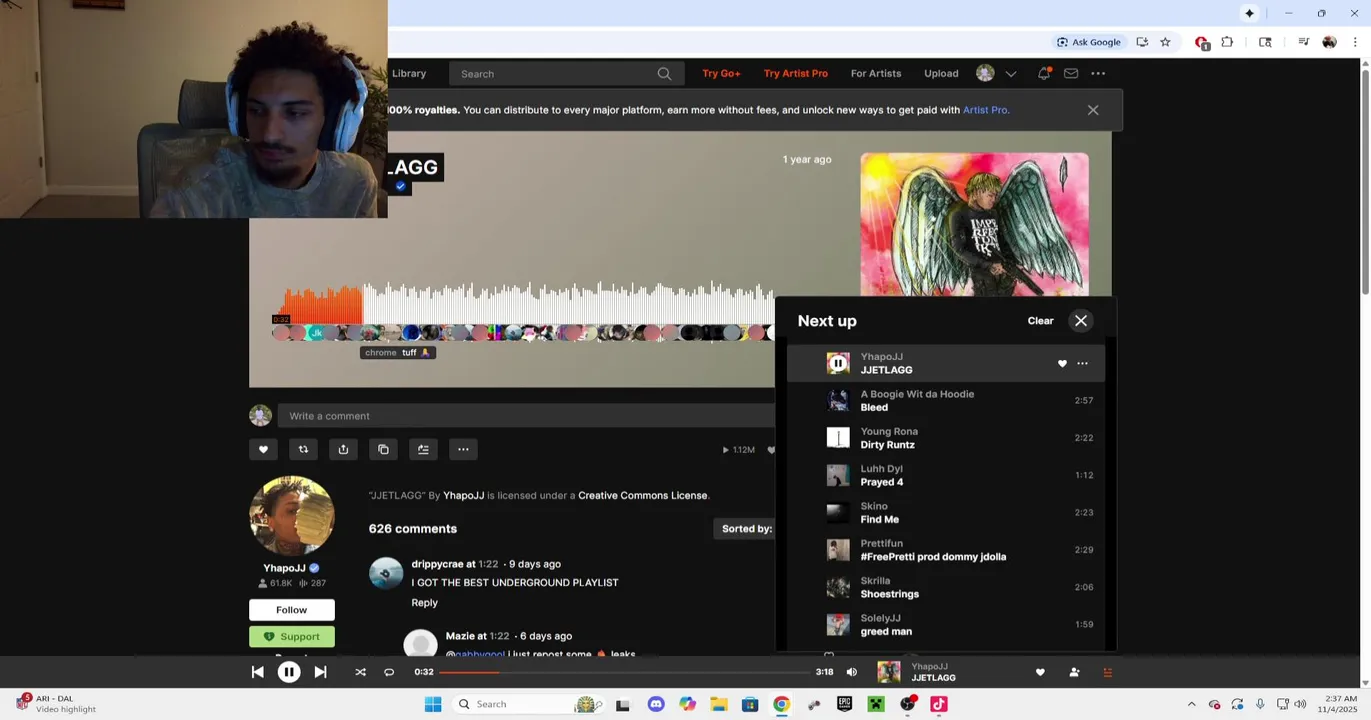
Task: Follow YhapoJJ with the Follow button
Action: tap(292, 610)
